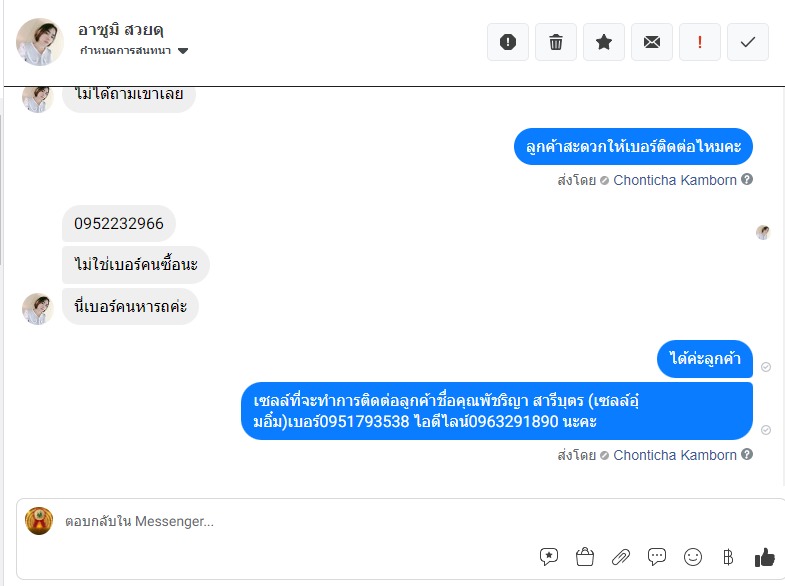Viewport: 785px width, 586px height.
Task: Attach a file with the paperclip icon
Action: 621,556
